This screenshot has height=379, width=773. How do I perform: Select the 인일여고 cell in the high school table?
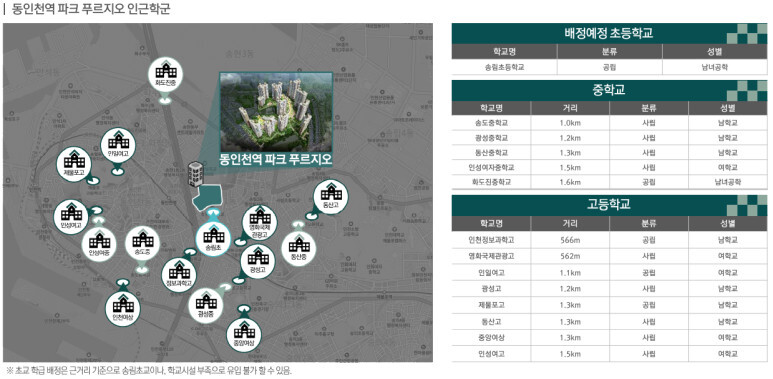pyautogui.click(x=491, y=273)
